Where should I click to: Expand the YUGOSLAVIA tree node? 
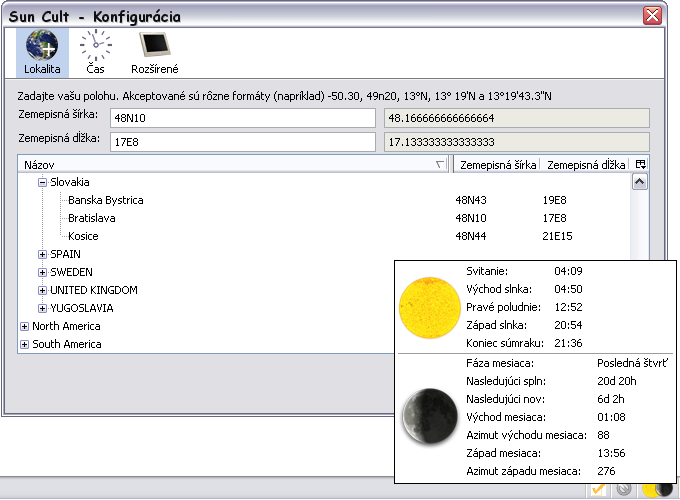tap(42, 308)
